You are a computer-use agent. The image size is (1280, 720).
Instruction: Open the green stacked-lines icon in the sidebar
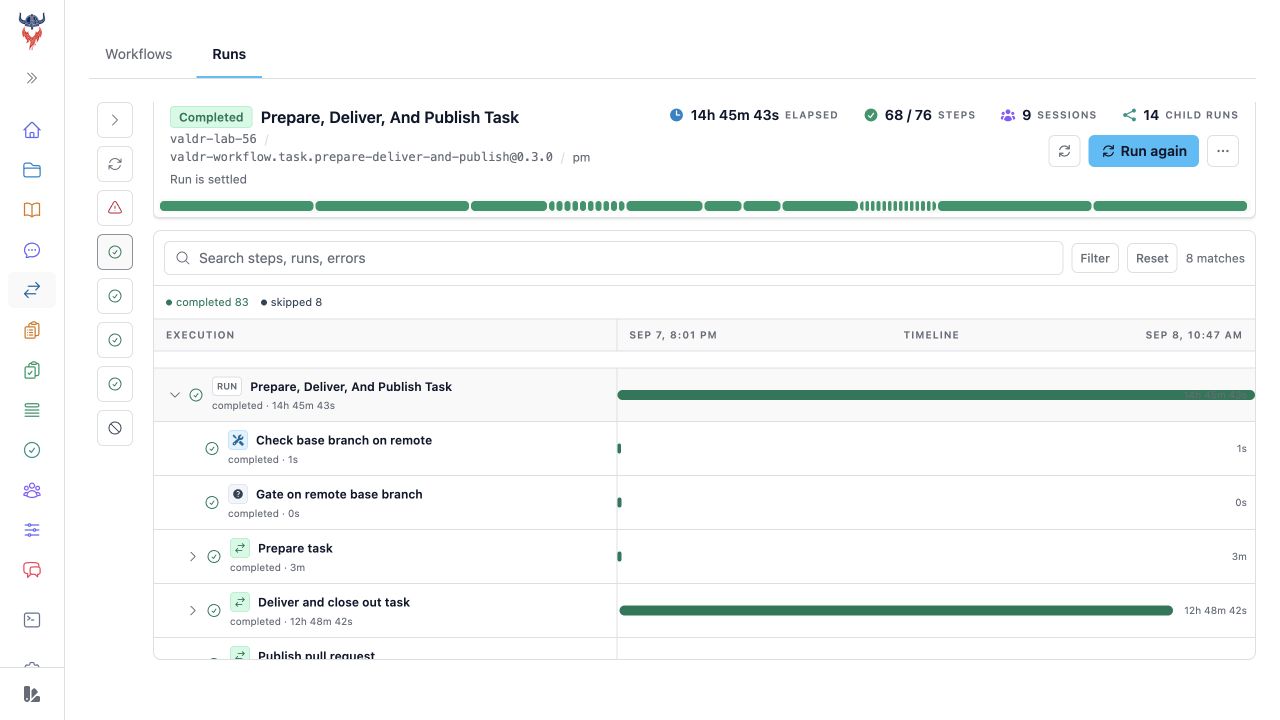(32, 410)
